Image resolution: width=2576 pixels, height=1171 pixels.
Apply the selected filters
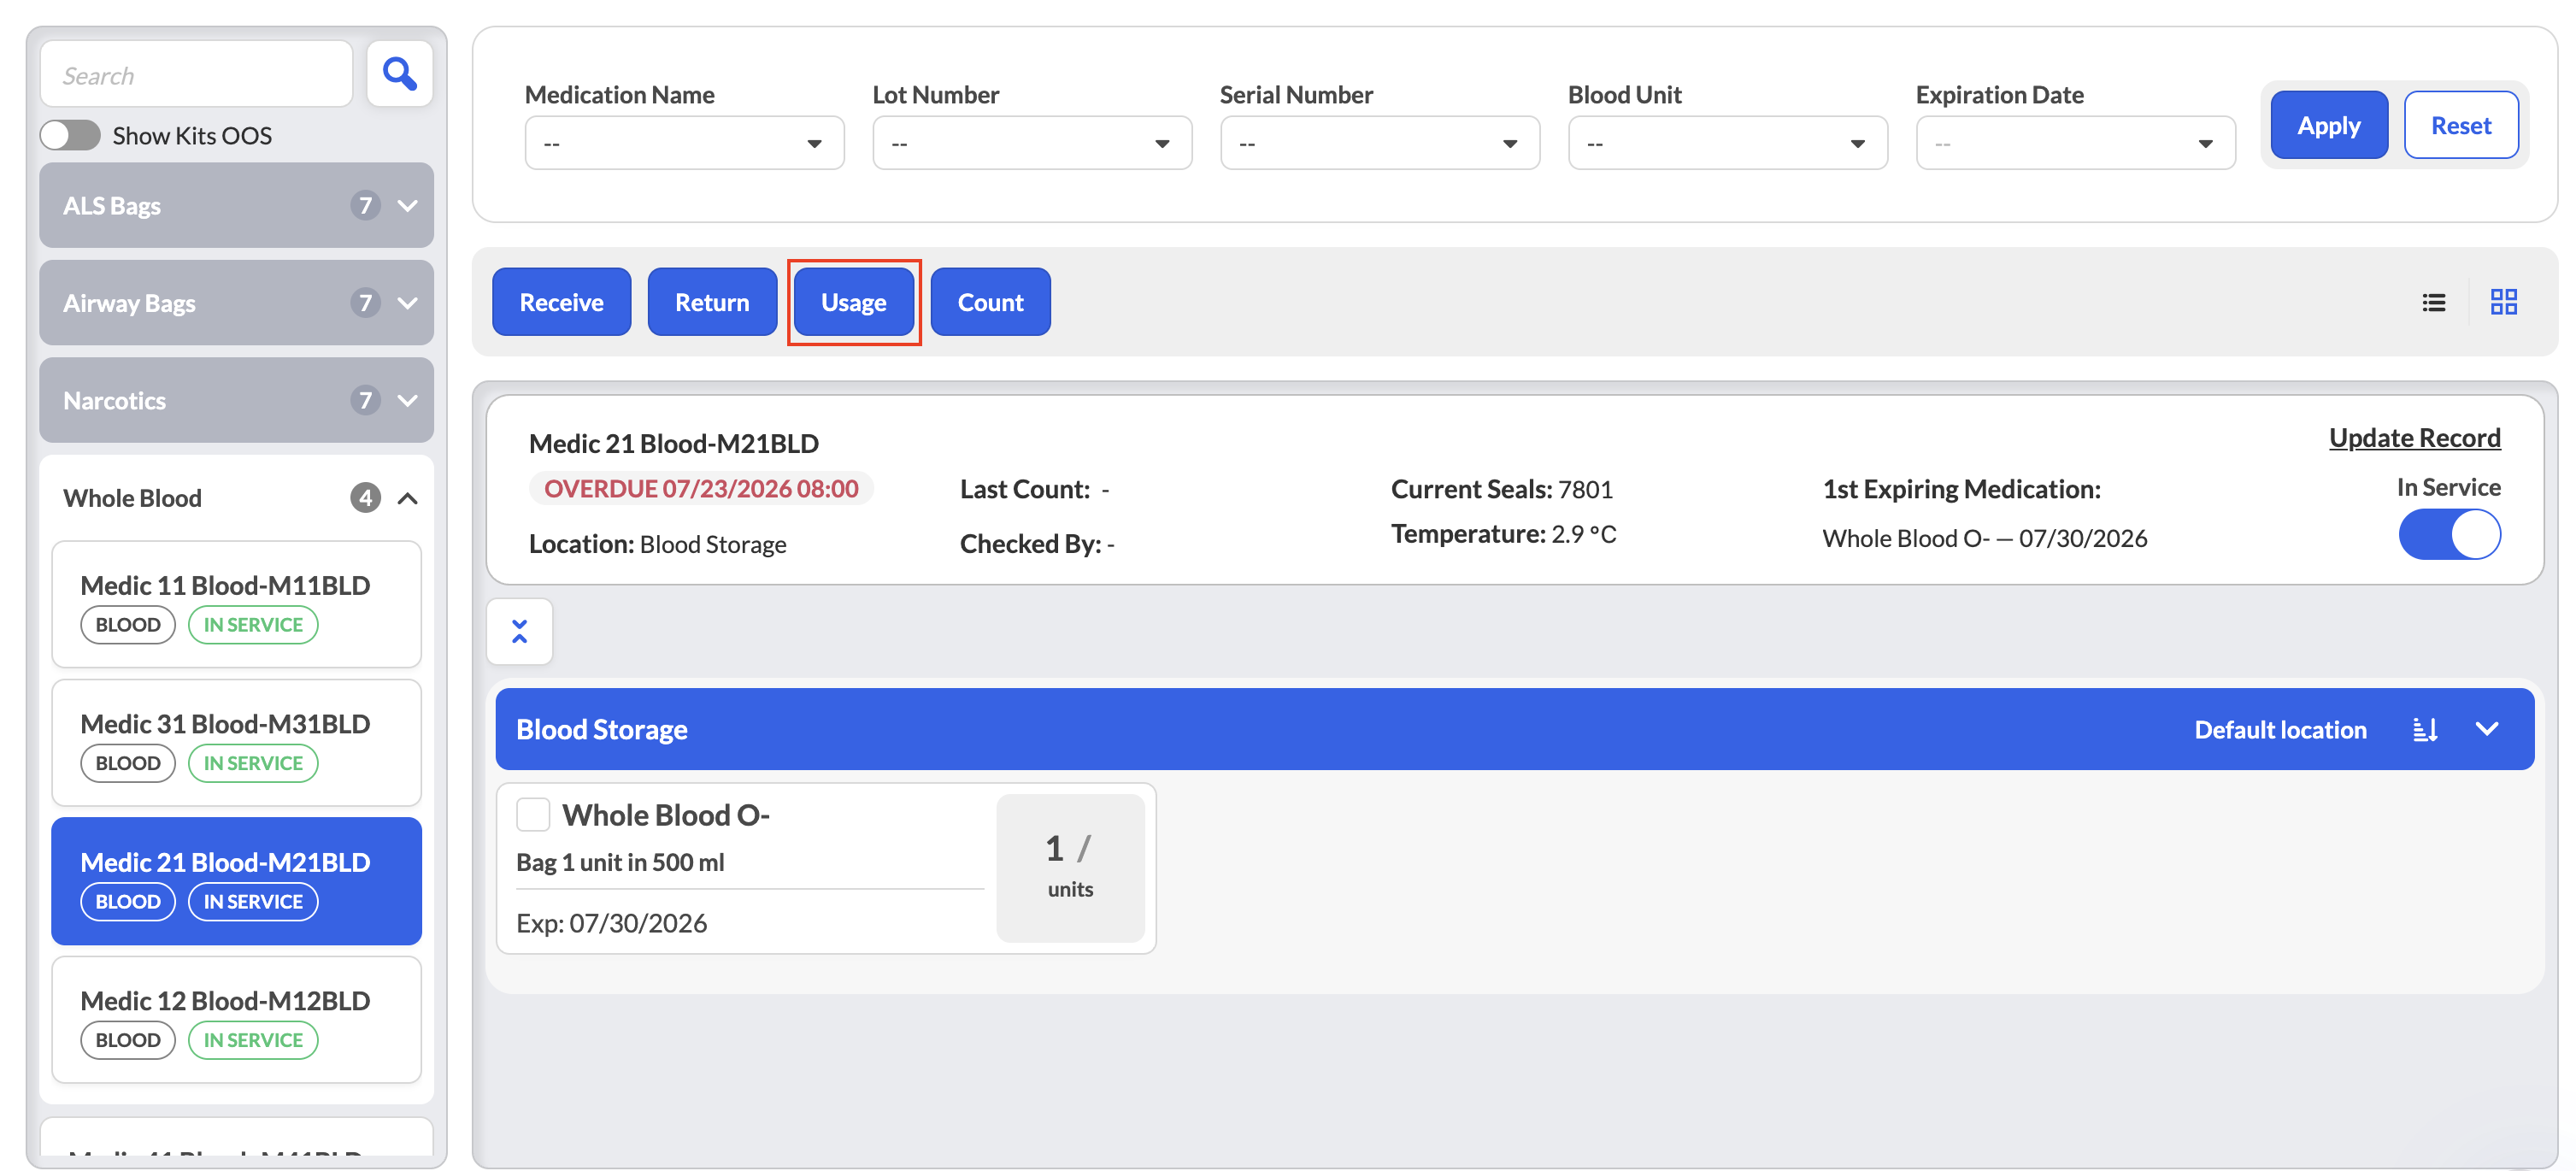2328,125
